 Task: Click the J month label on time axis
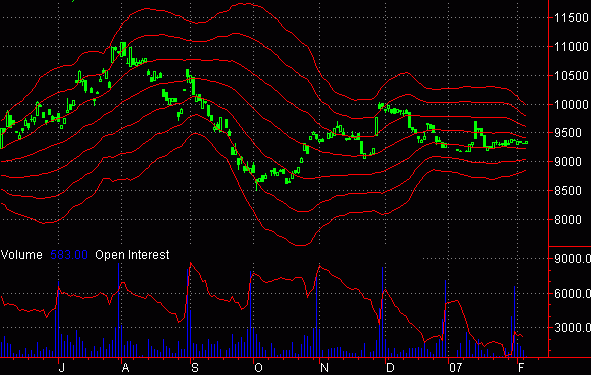click(x=61, y=368)
